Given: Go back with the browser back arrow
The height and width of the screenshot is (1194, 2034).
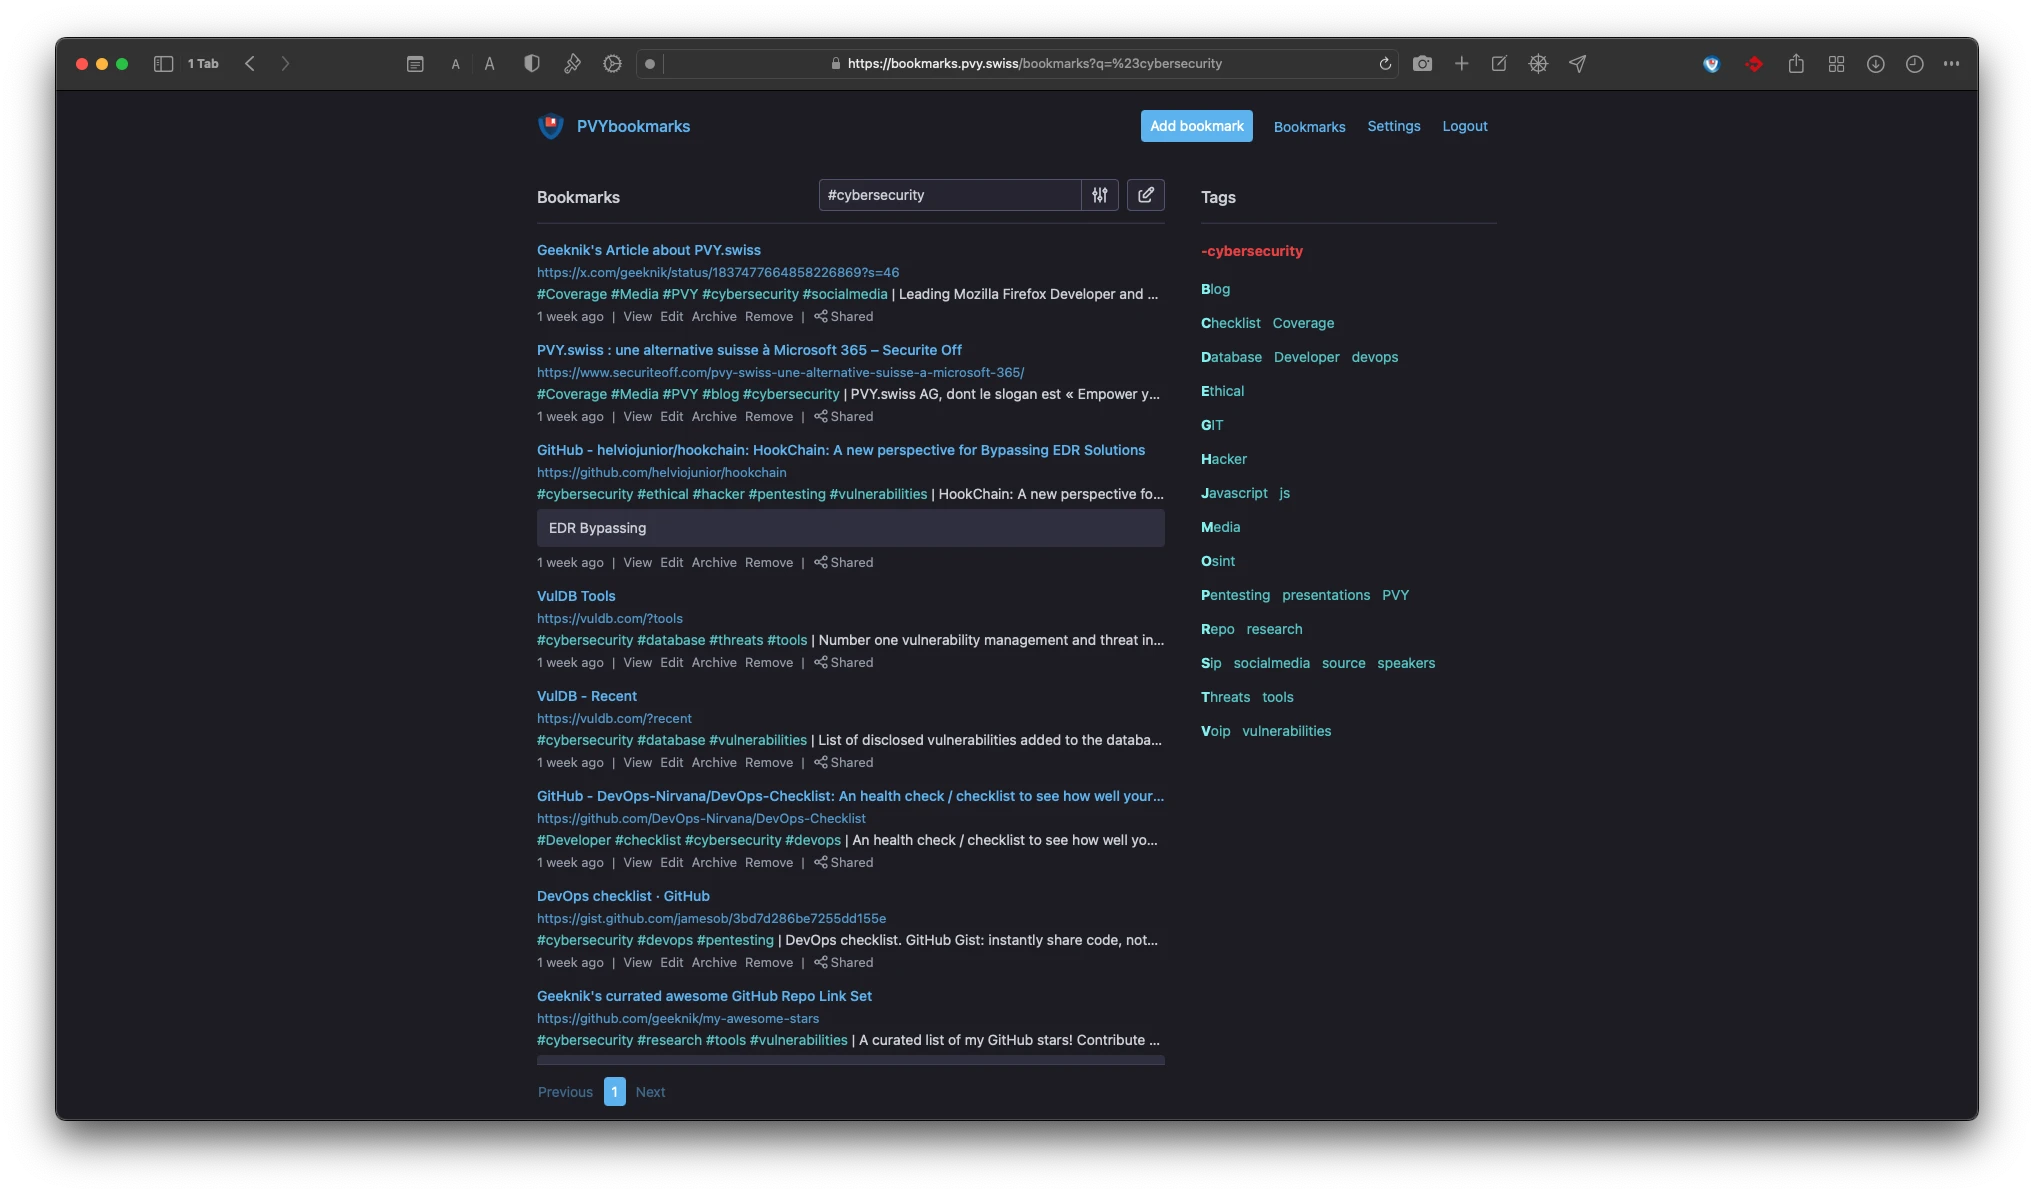Looking at the screenshot, I should pyautogui.click(x=250, y=64).
